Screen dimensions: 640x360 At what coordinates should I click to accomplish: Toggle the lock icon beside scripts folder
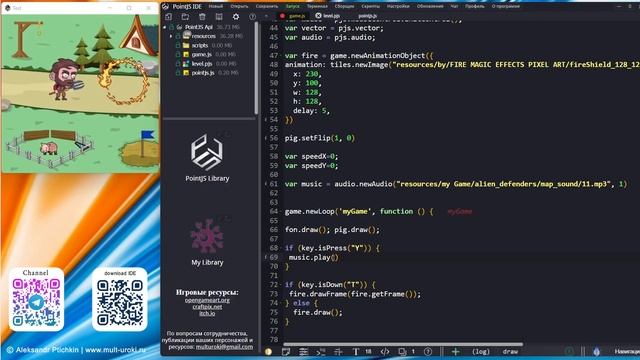[178, 45]
